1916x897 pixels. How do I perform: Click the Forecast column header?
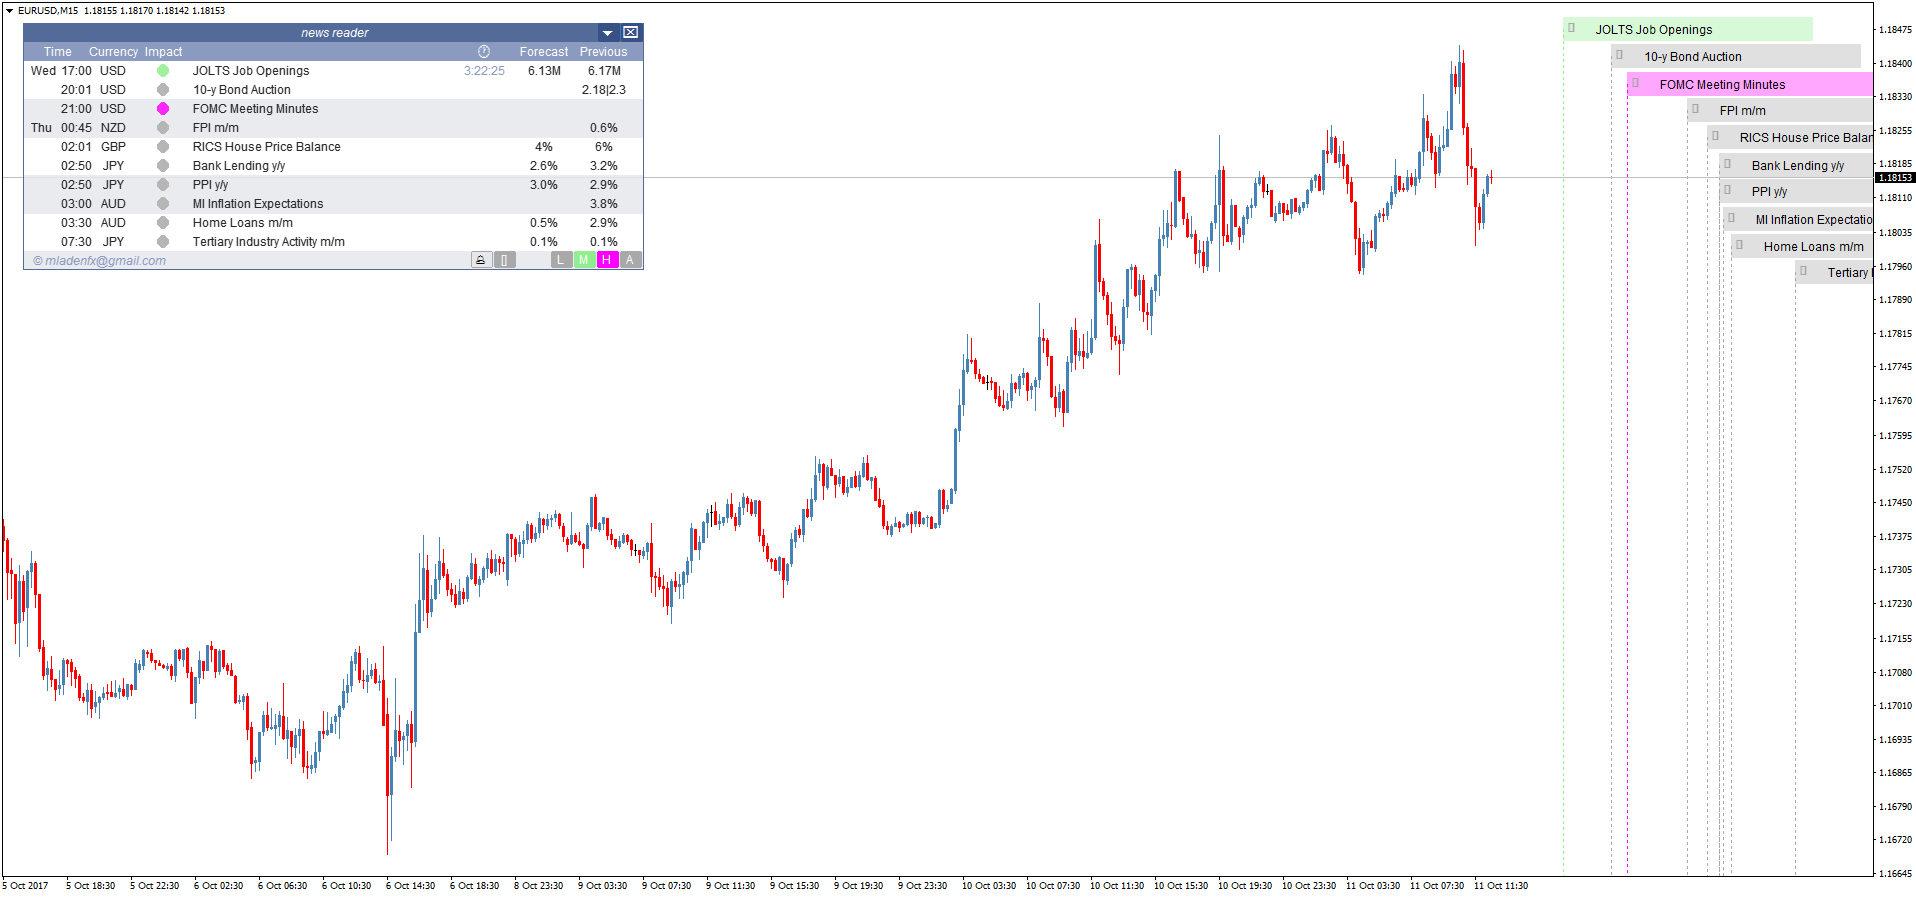[544, 52]
